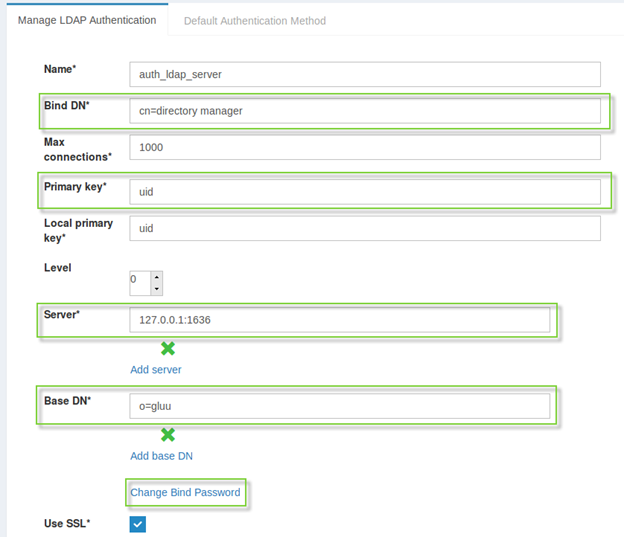Viewport: 624px width, 537px height.
Task: Edit the Server field with 127.0.0.1:1636
Action: pyautogui.click(x=339, y=320)
